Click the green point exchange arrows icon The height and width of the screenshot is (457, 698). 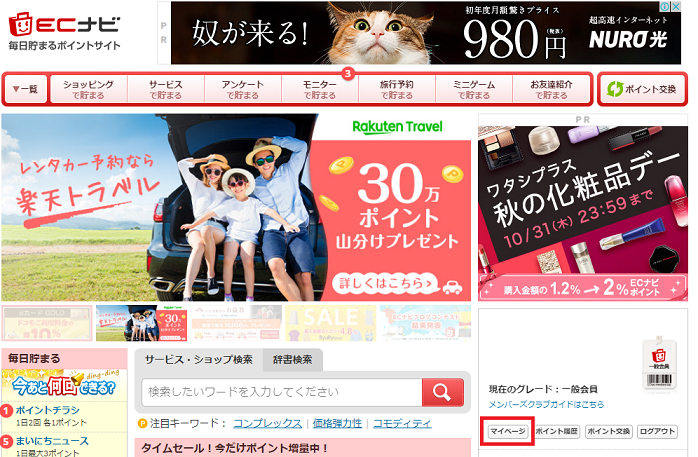pyautogui.click(x=614, y=89)
